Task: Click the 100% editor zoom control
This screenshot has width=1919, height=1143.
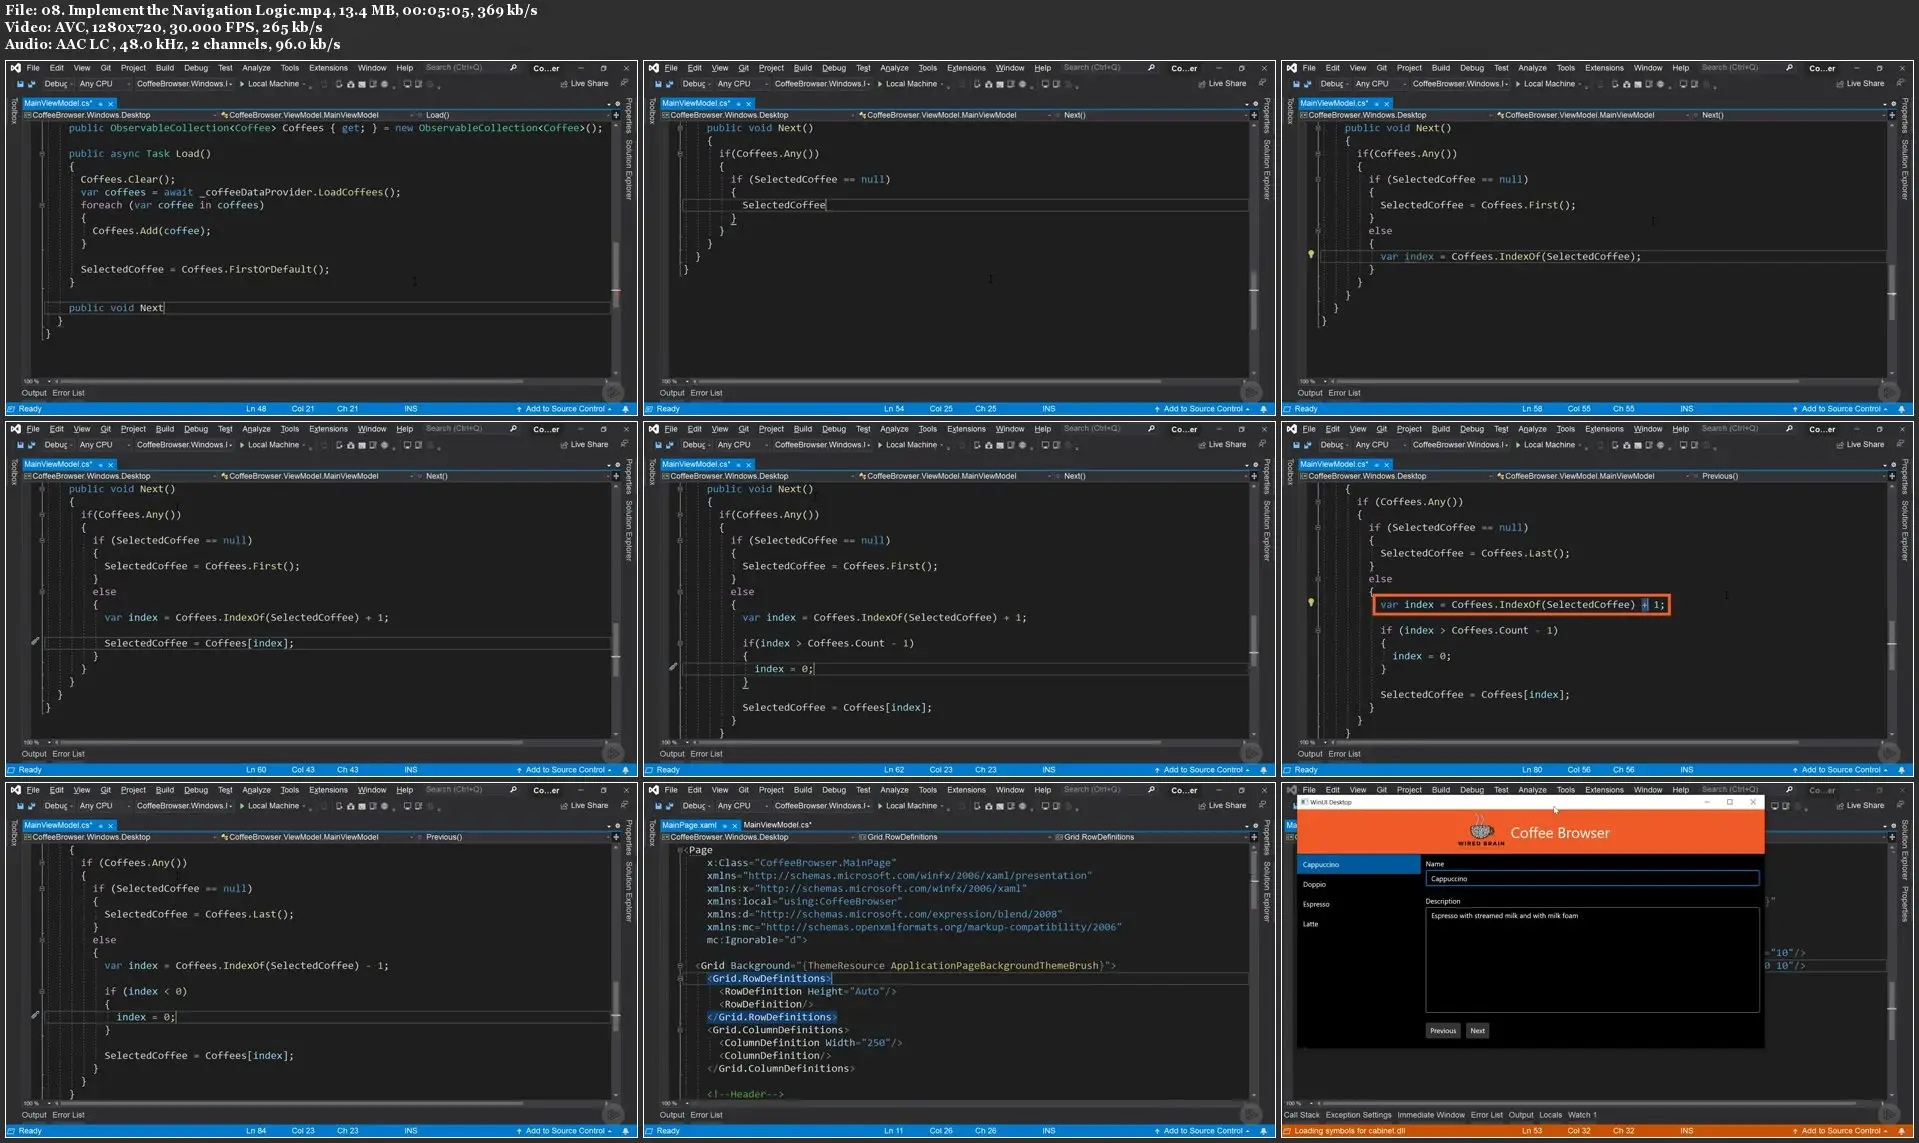Action: (26, 381)
